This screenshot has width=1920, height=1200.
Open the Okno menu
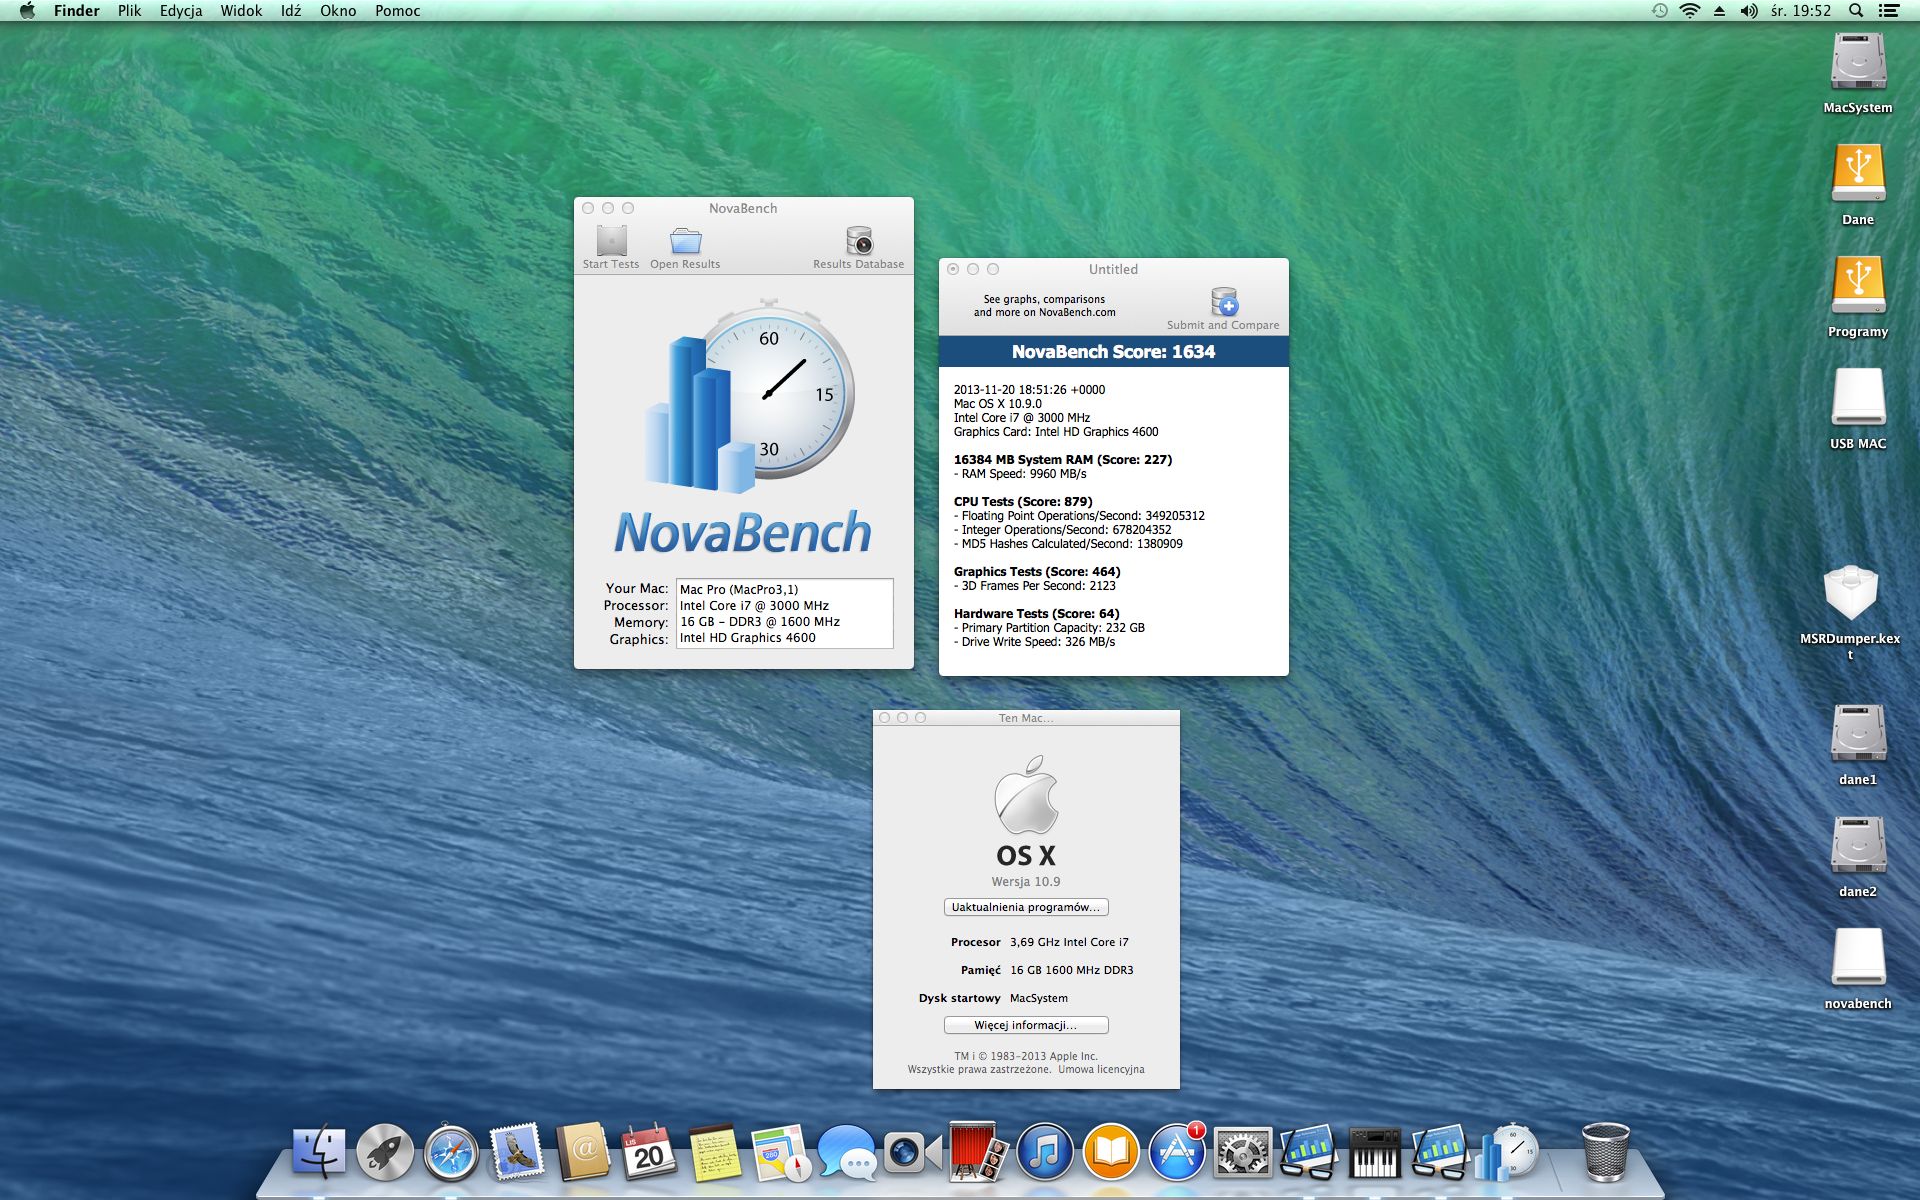(338, 11)
